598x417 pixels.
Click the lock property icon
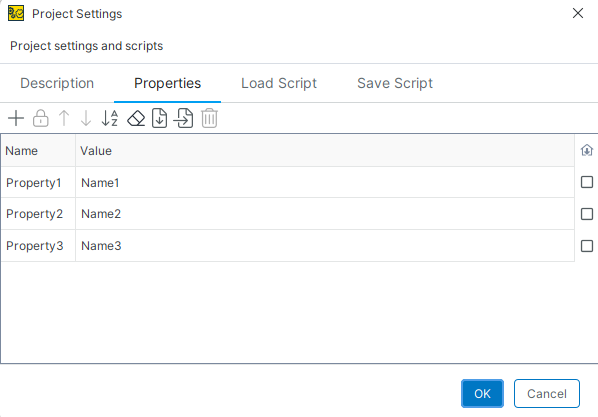click(40, 118)
